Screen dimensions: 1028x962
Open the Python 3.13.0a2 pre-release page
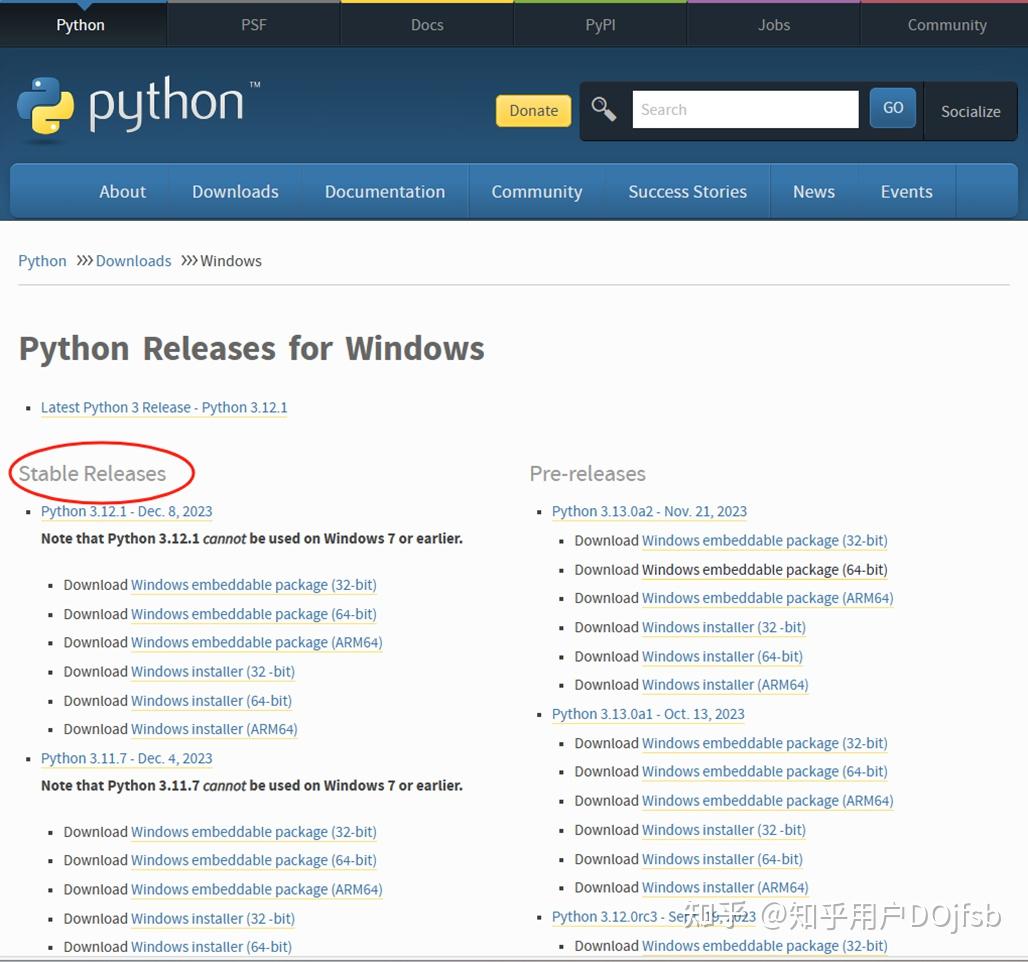pyautogui.click(x=649, y=511)
